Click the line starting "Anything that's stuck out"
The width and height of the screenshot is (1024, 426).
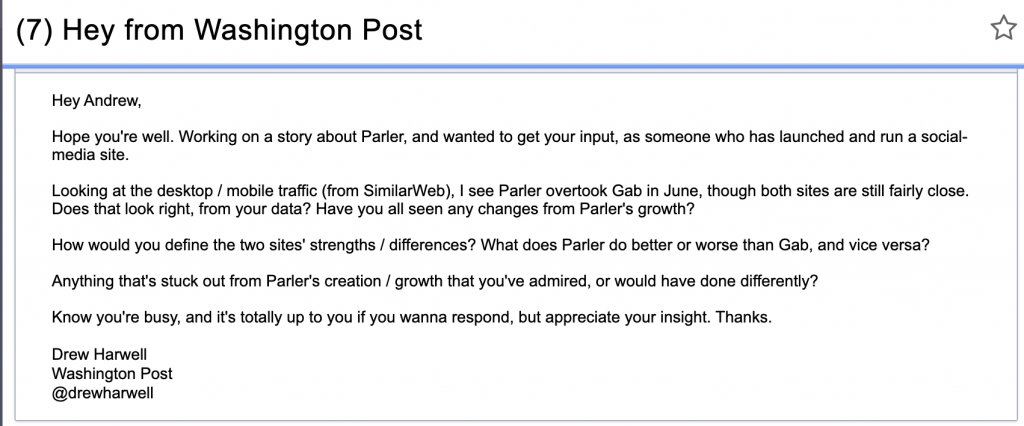click(x=435, y=281)
